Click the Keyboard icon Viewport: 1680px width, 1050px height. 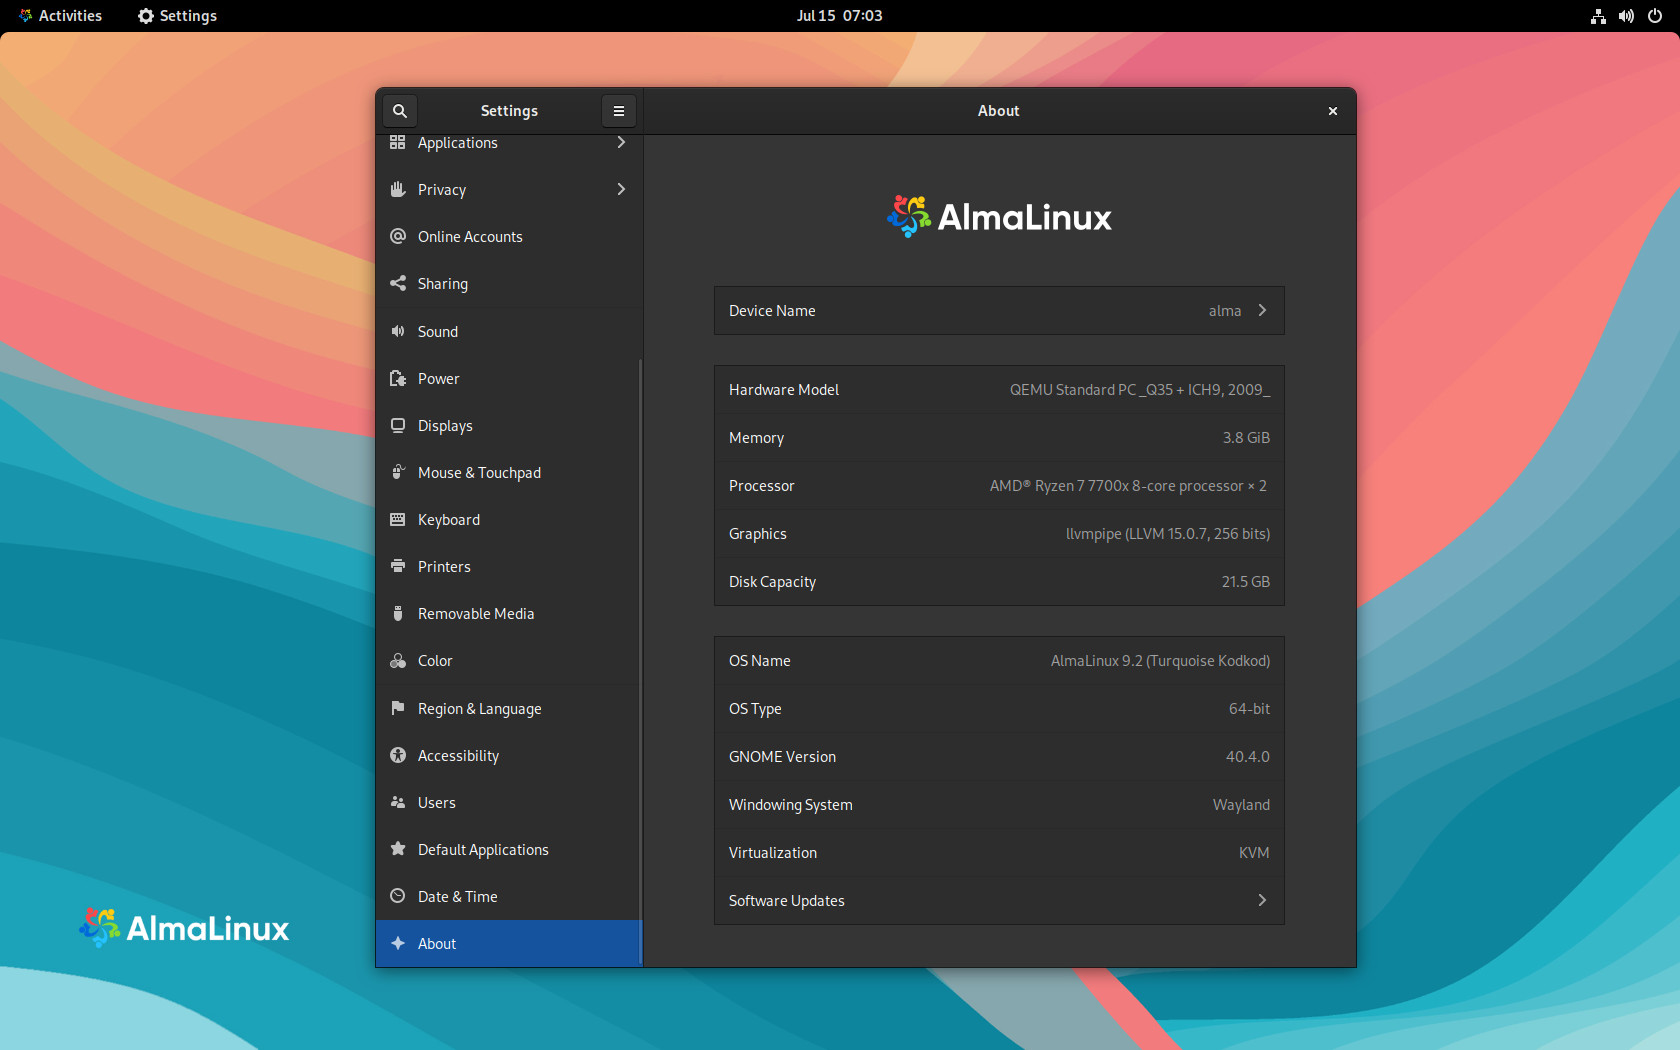(x=398, y=520)
